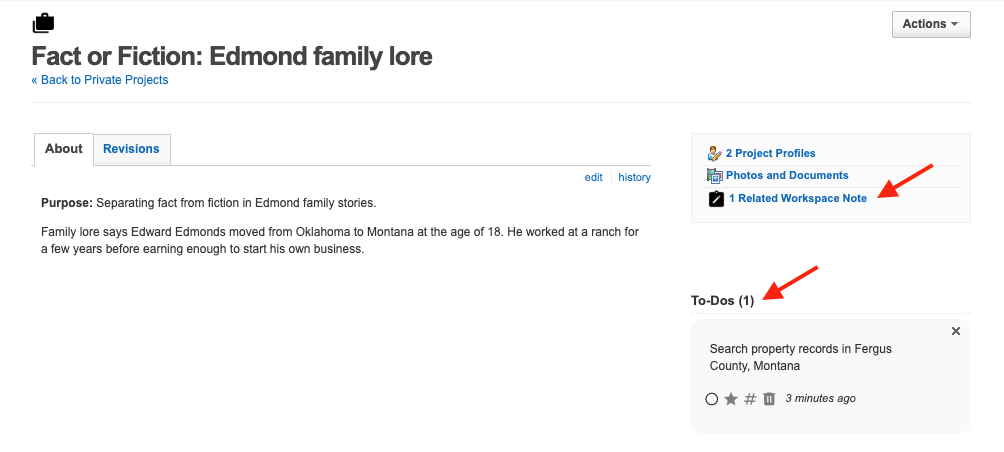
Task: Dismiss the to-do card with the X
Action: (x=956, y=331)
